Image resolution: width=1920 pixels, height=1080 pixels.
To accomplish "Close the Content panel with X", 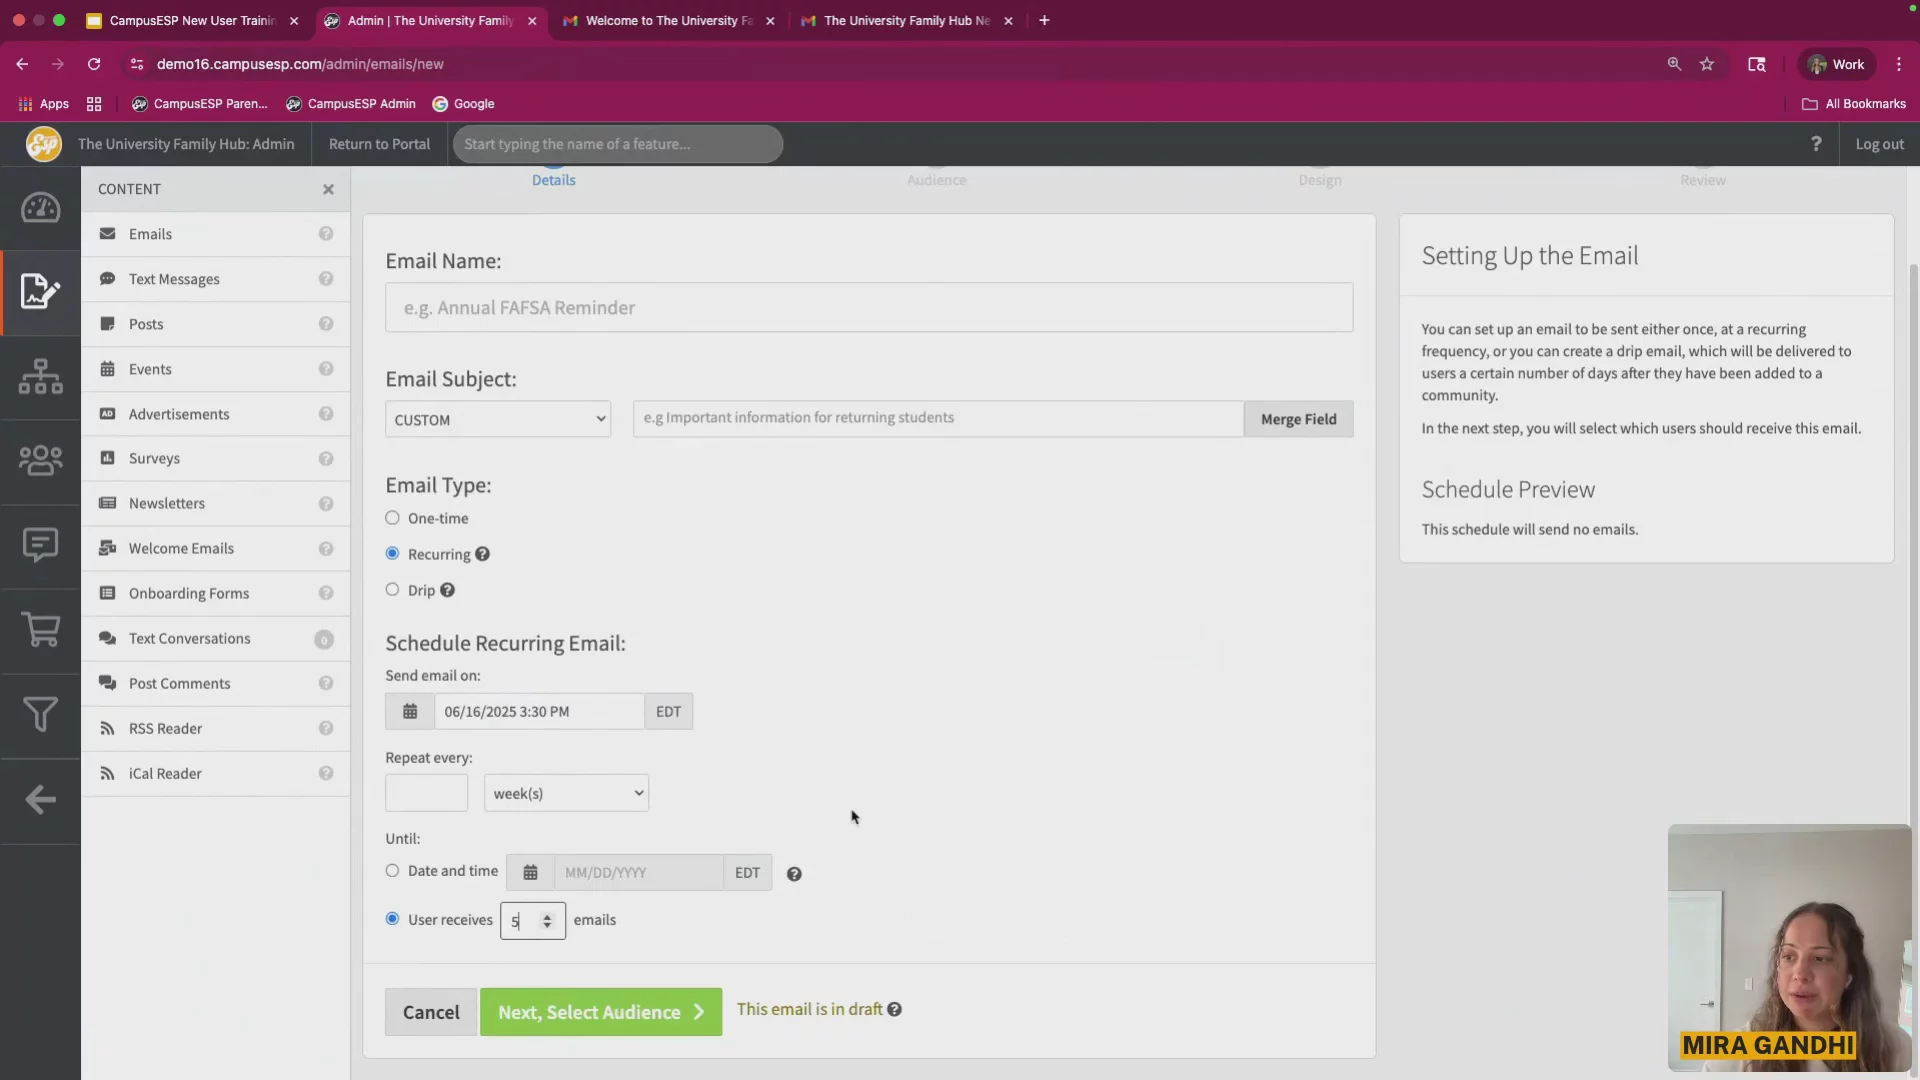I will pyautogui.click(x=328, y=189).
